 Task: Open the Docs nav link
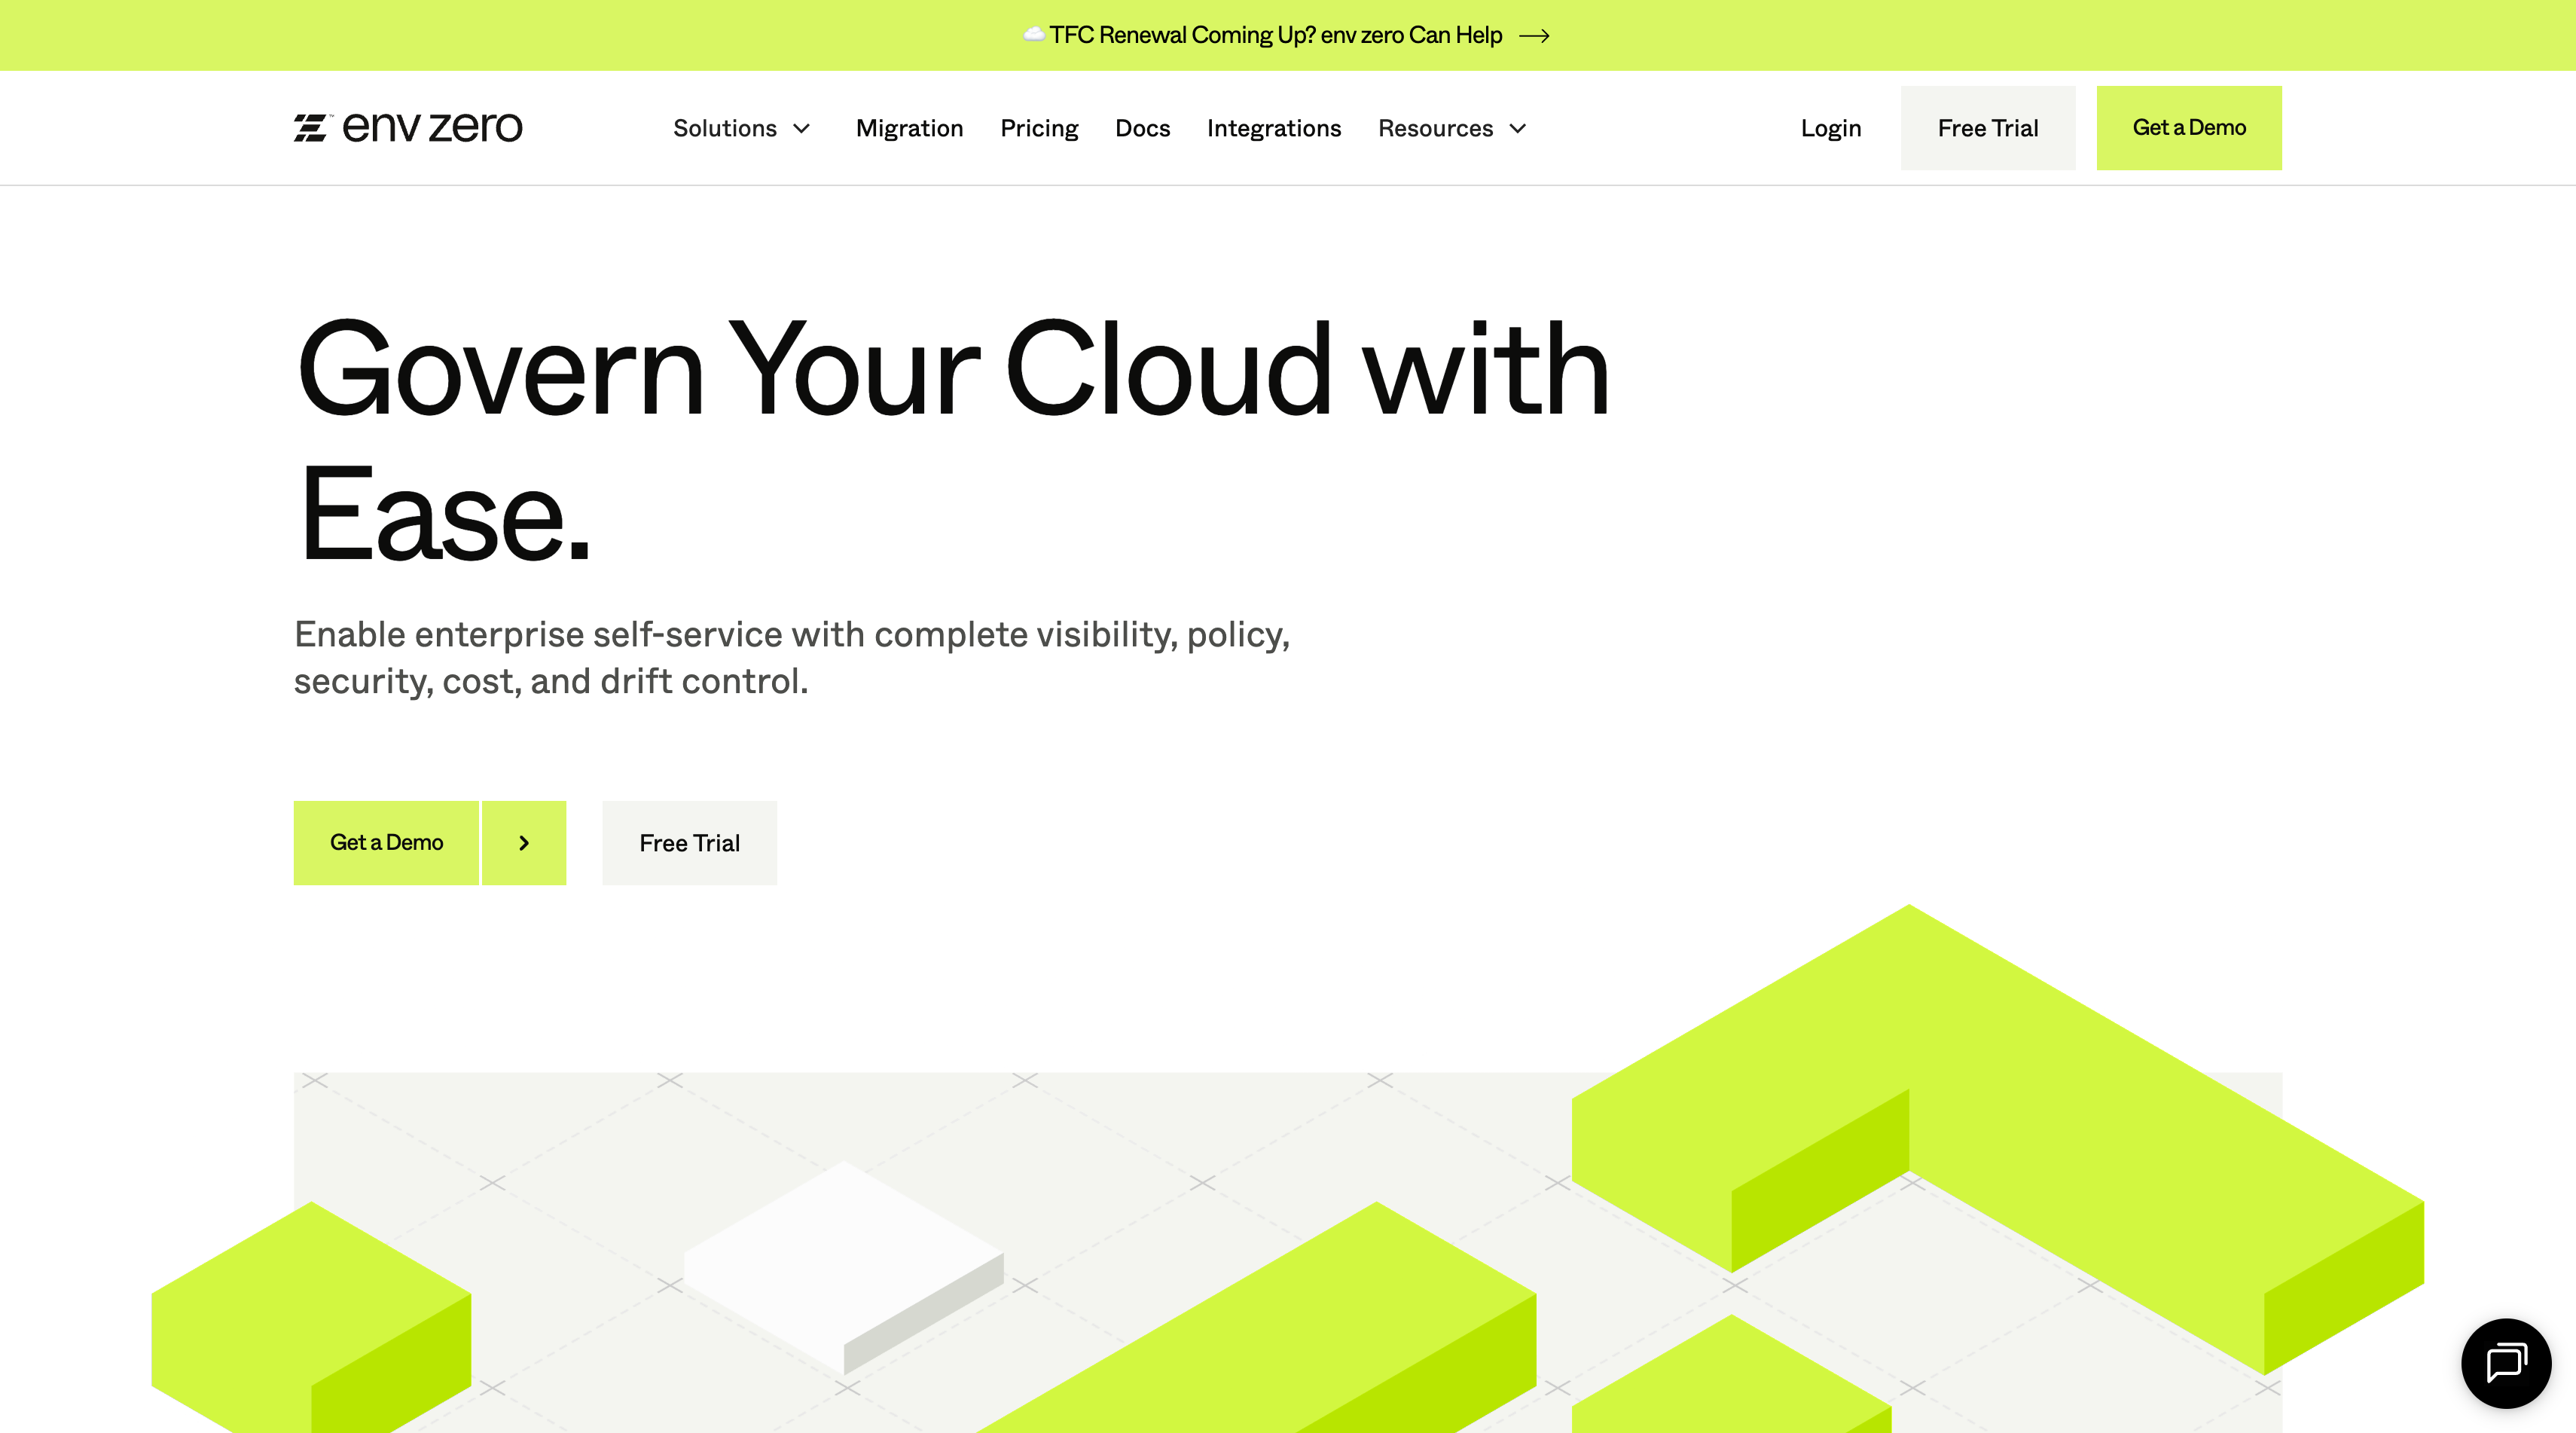pos(1142,128)
